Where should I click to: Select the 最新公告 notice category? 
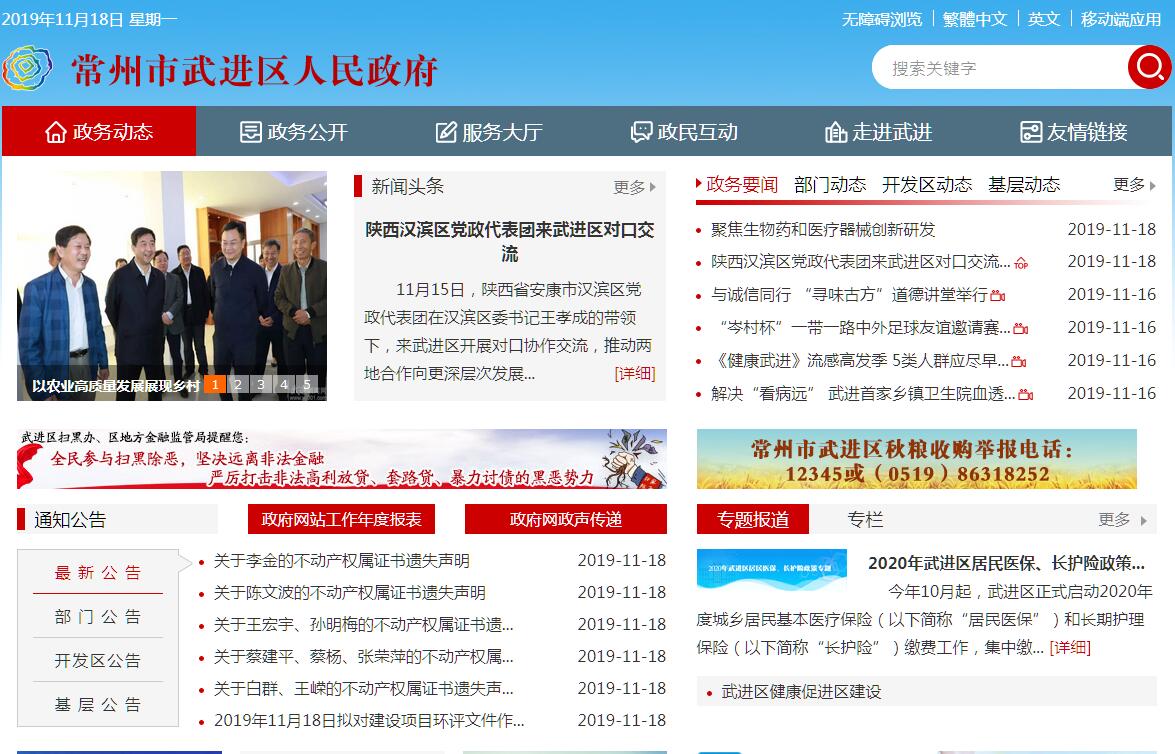coord(97,573)
